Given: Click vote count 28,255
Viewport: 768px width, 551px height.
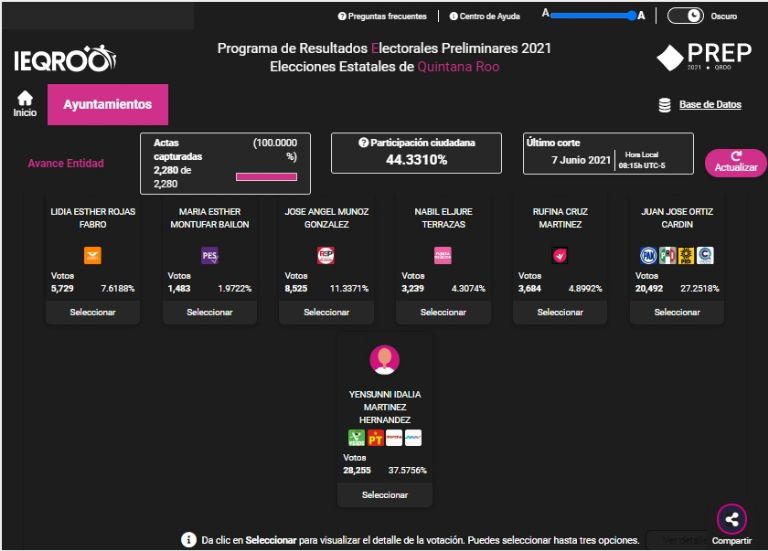Looking at the screenshot, I should 357,470.
